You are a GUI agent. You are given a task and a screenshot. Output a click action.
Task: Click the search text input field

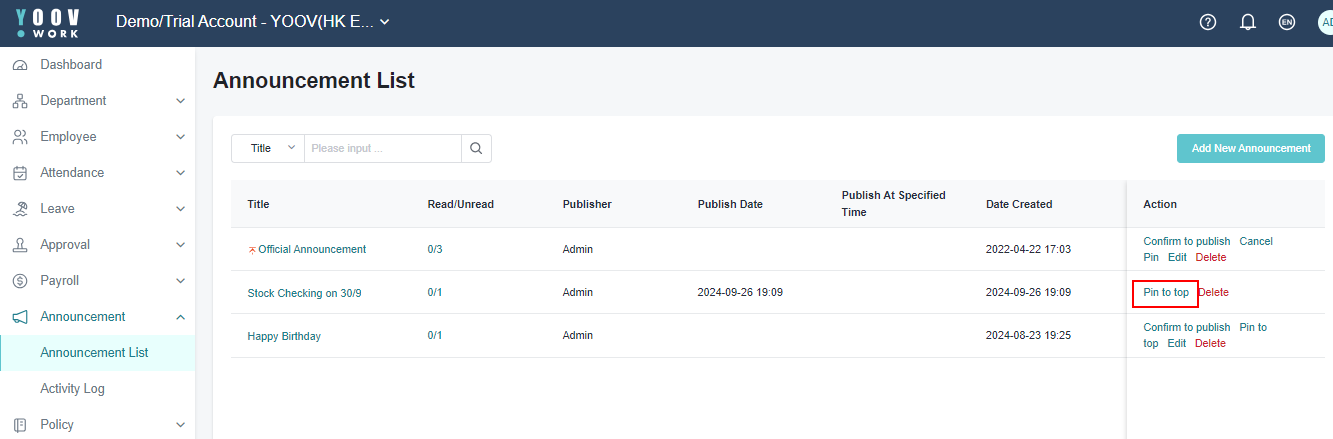(382, 148)
